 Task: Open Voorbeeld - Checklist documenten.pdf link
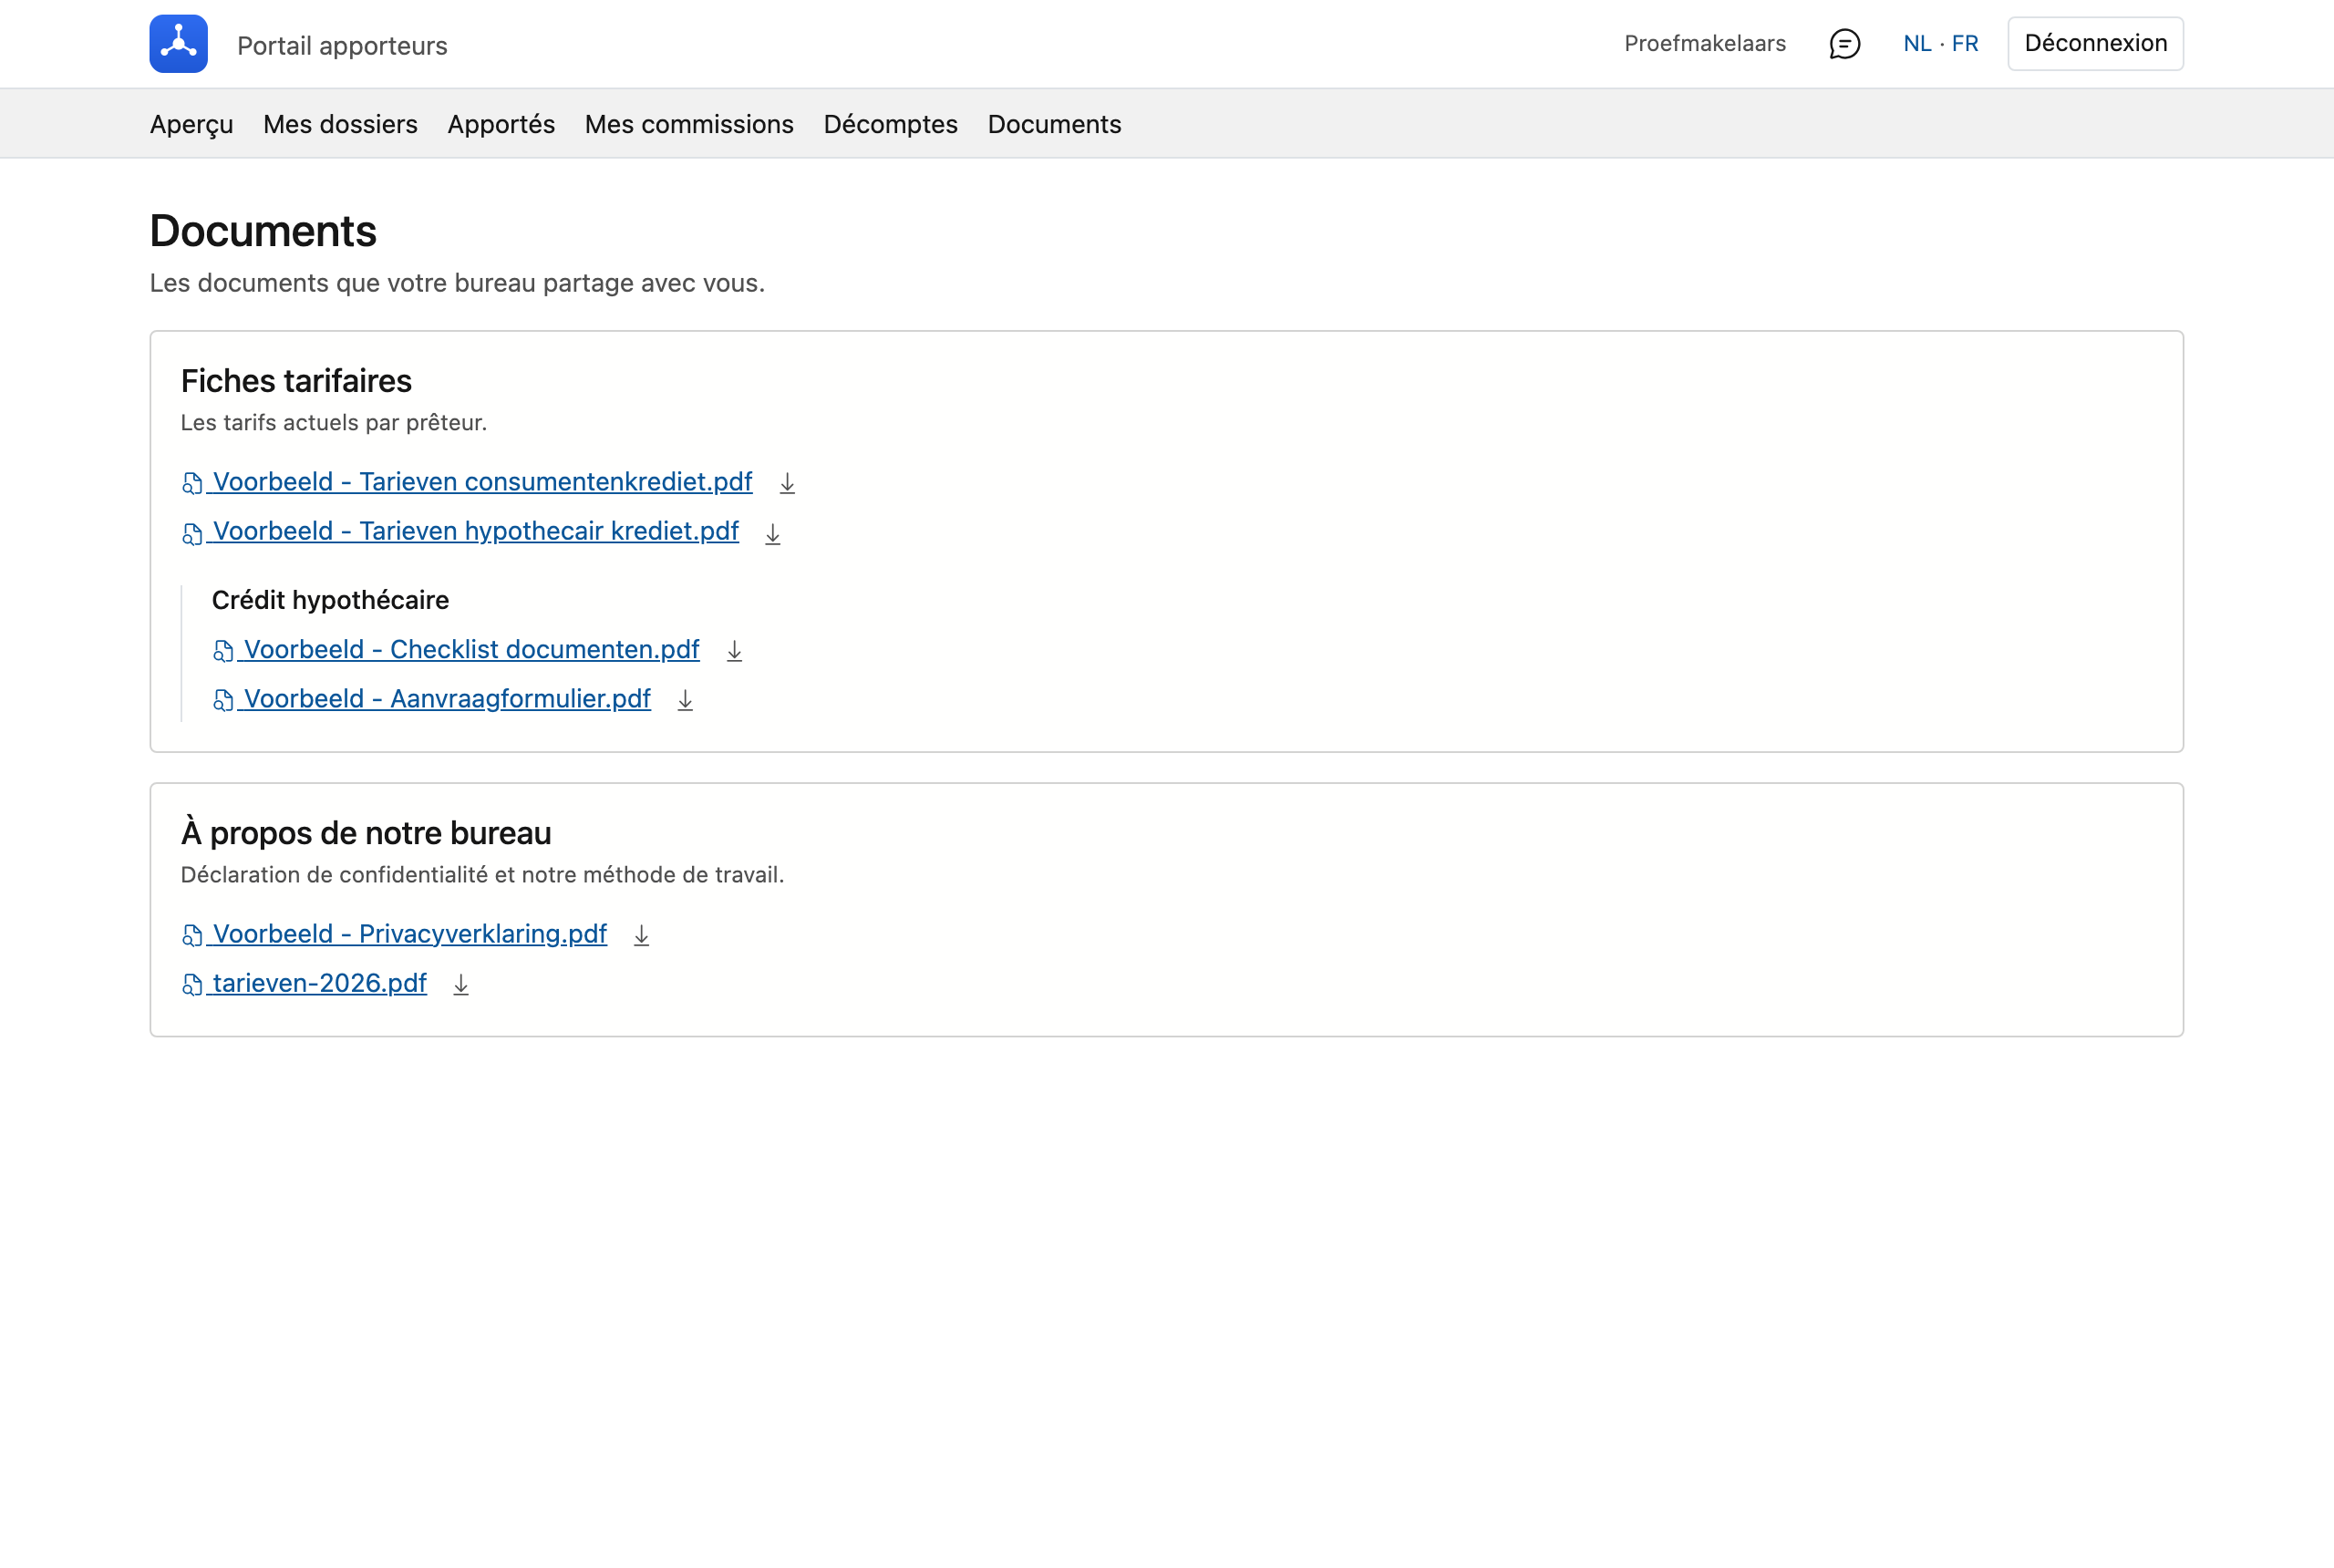[x=456, y=650]
